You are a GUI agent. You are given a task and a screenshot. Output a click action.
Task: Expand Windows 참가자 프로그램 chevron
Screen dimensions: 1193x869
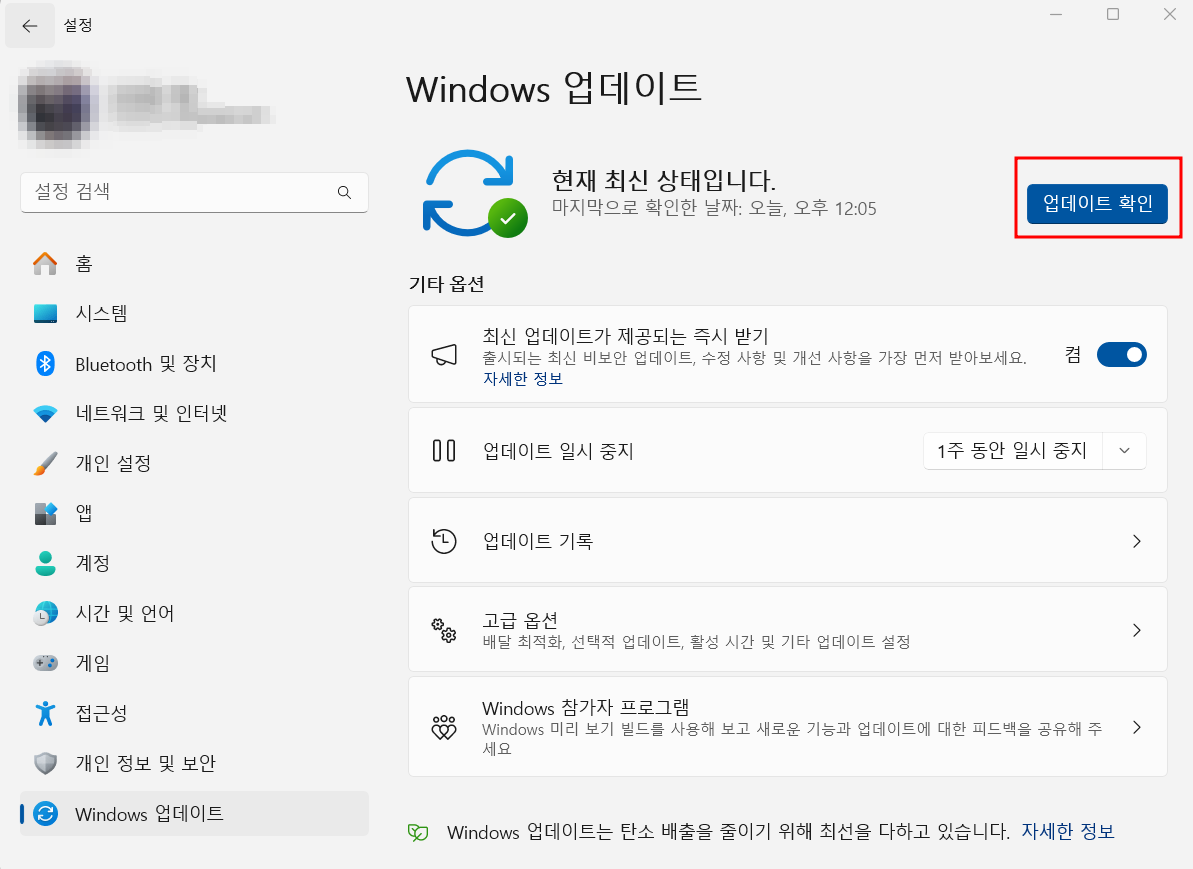[x=1137, y=727]
